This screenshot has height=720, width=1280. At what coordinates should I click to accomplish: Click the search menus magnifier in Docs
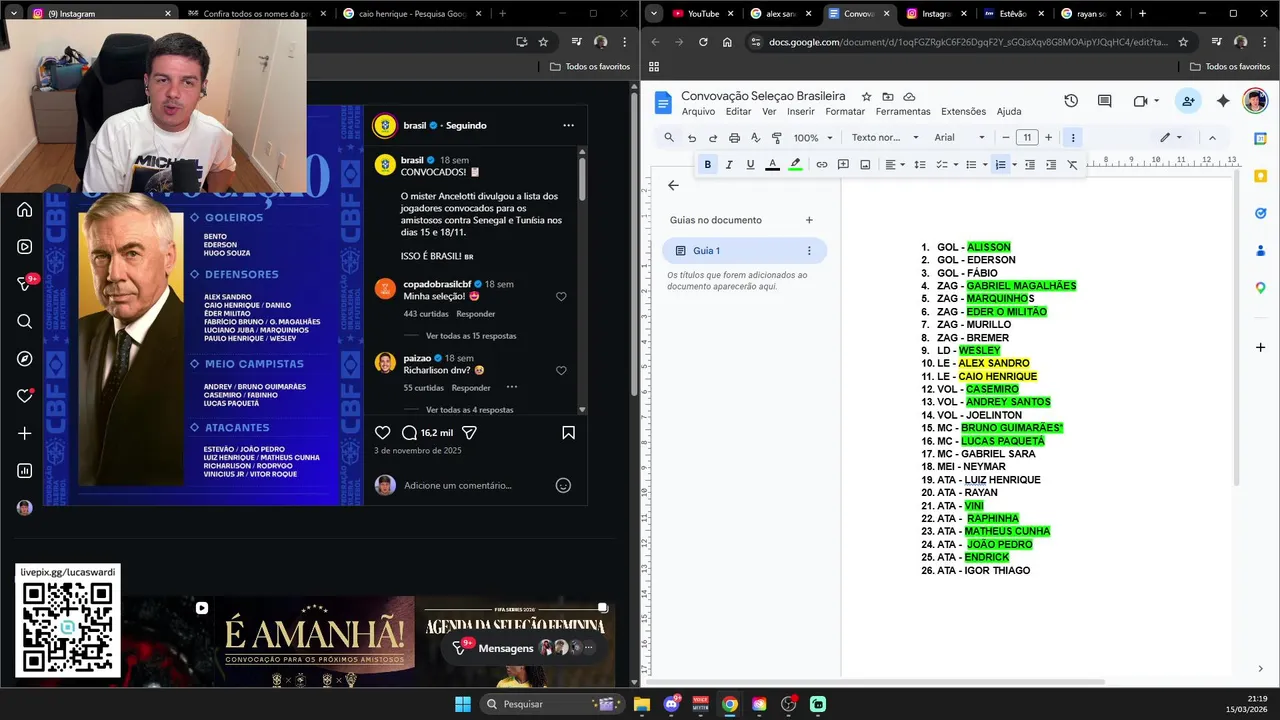click(x=669, y=137)
